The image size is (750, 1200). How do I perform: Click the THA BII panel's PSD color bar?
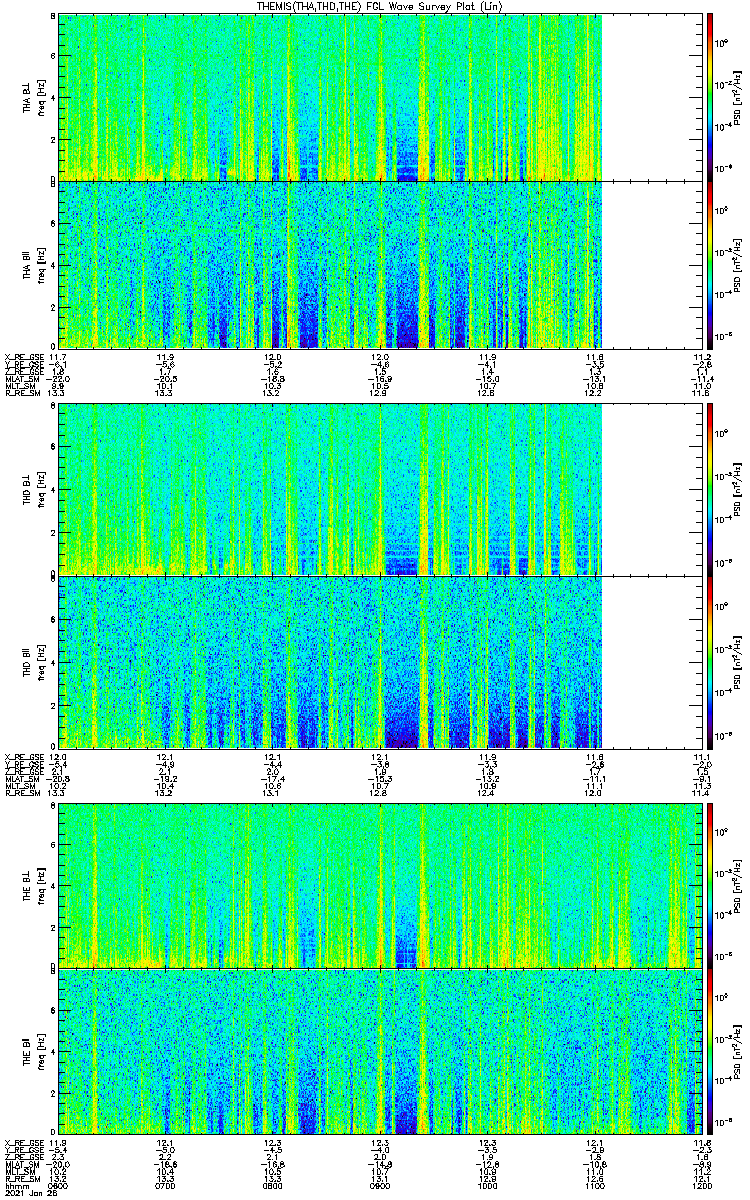(709, 264)
